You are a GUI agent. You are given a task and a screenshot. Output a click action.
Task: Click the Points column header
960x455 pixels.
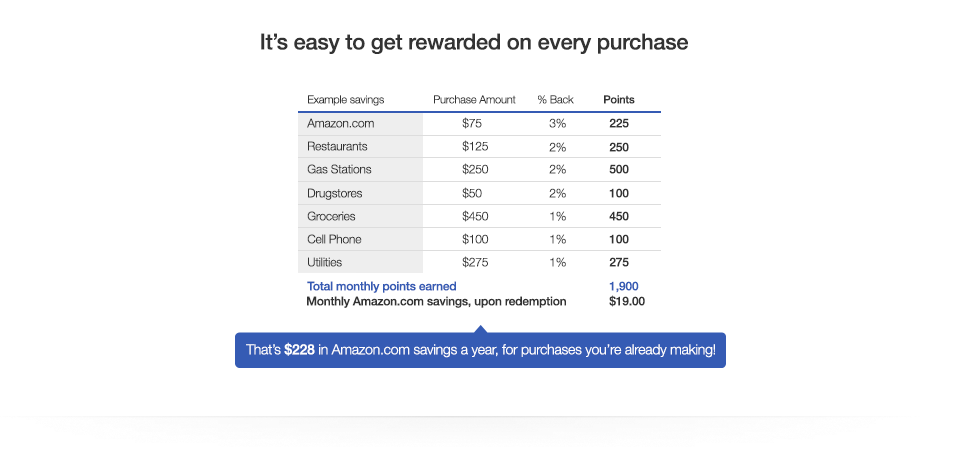pos(618,100)
